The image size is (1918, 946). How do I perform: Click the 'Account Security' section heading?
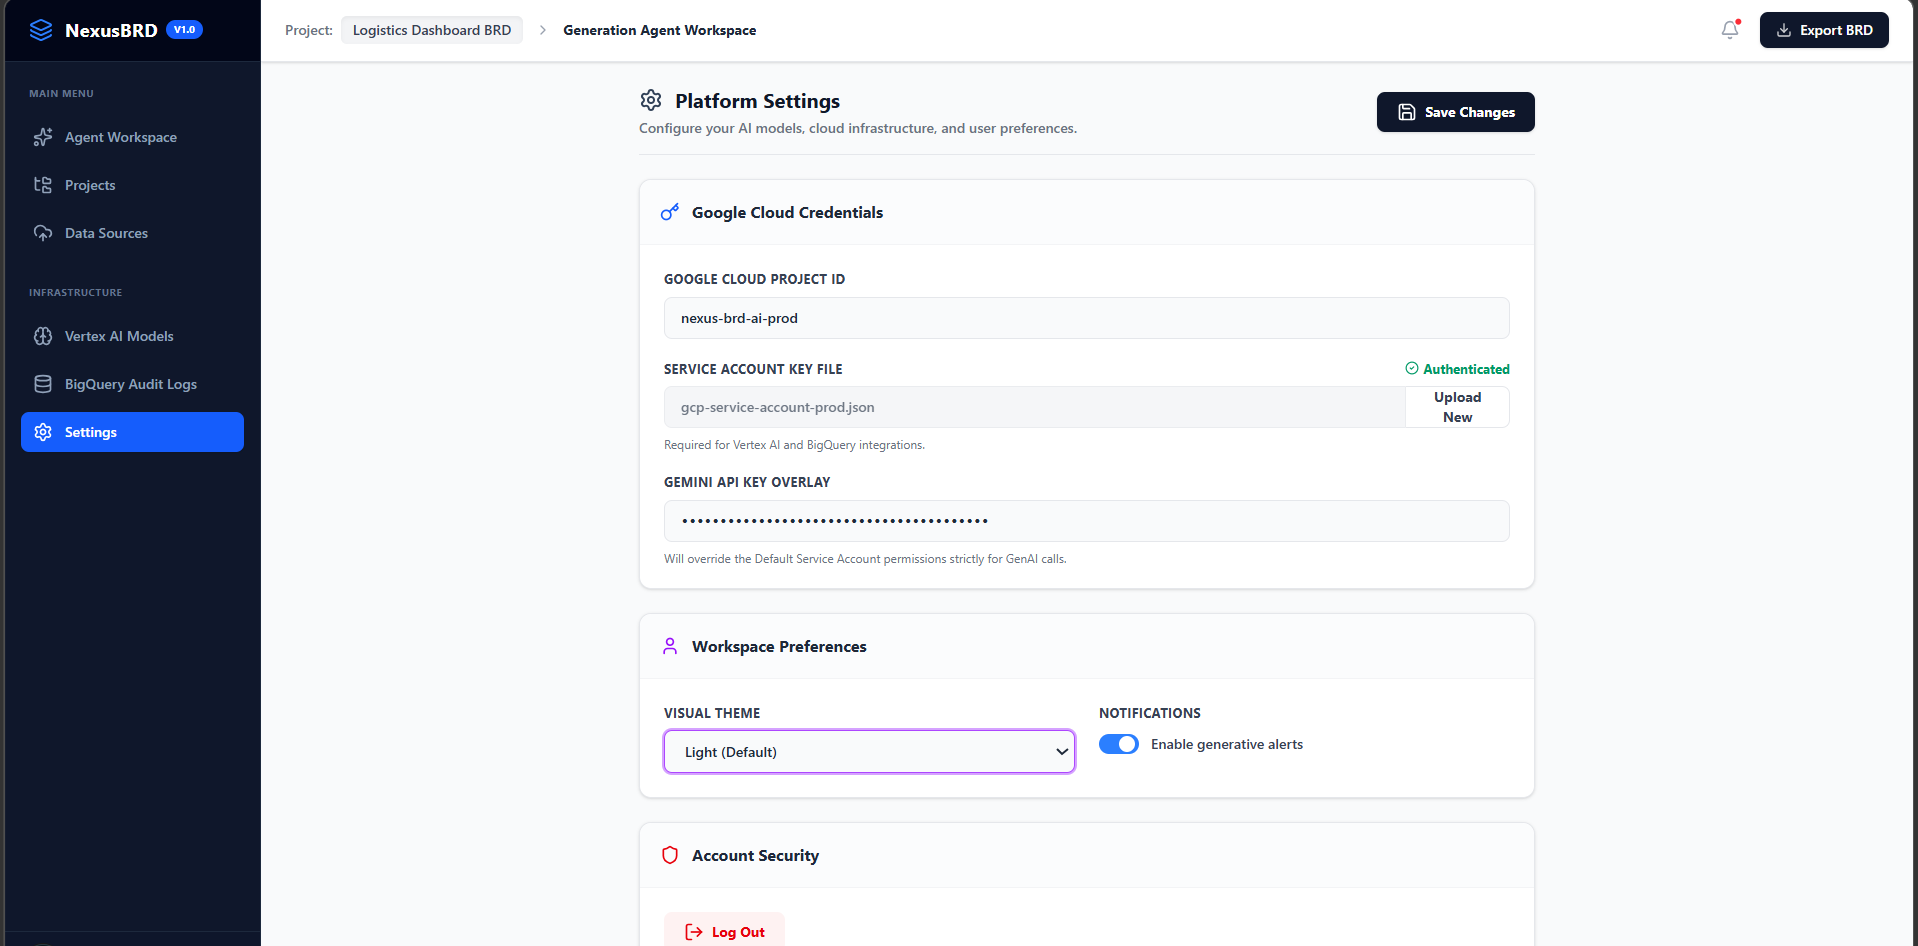pyautogui.click(x=755, y=855)
